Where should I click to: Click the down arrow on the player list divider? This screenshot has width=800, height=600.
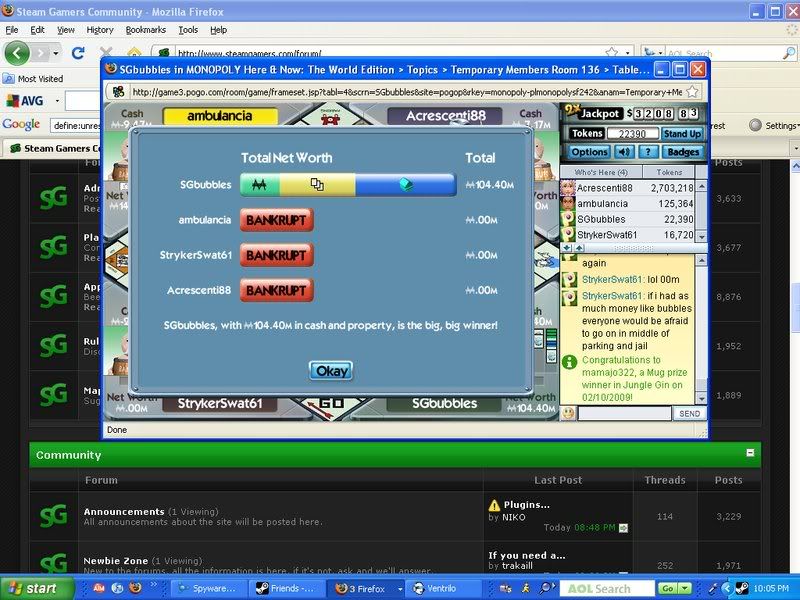coord(567,247)
